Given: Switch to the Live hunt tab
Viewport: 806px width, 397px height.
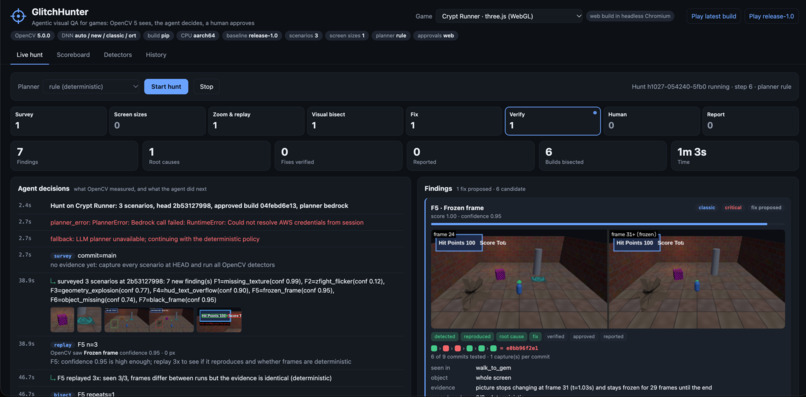Looking at the screenshot, I should point(29,55).
